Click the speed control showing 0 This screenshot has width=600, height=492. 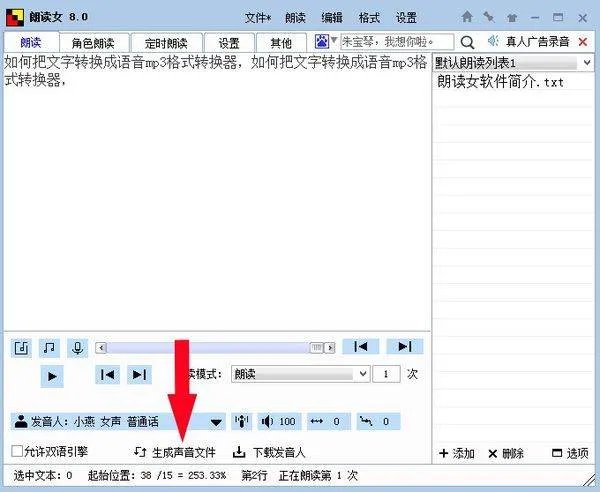pyautogui.click(x=329, y=422)
